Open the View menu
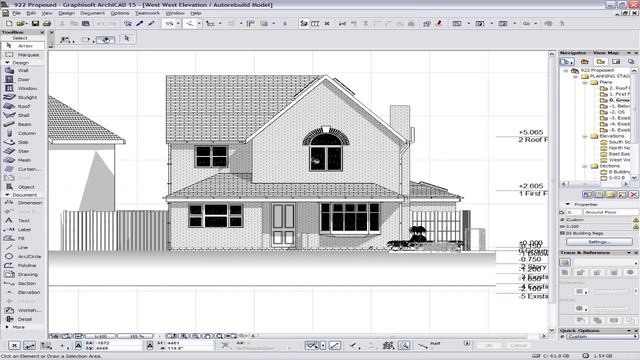The image size is (640, 360). pyautogui.click(x=47, y=13)
